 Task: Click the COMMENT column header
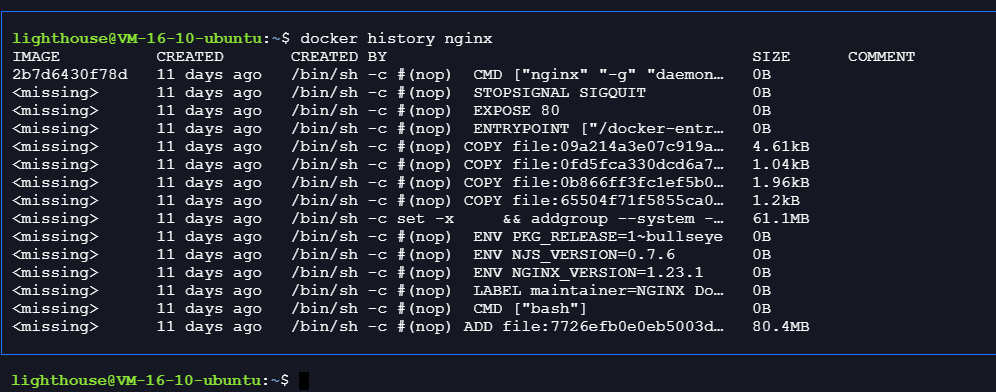click(x=882, y=57)
